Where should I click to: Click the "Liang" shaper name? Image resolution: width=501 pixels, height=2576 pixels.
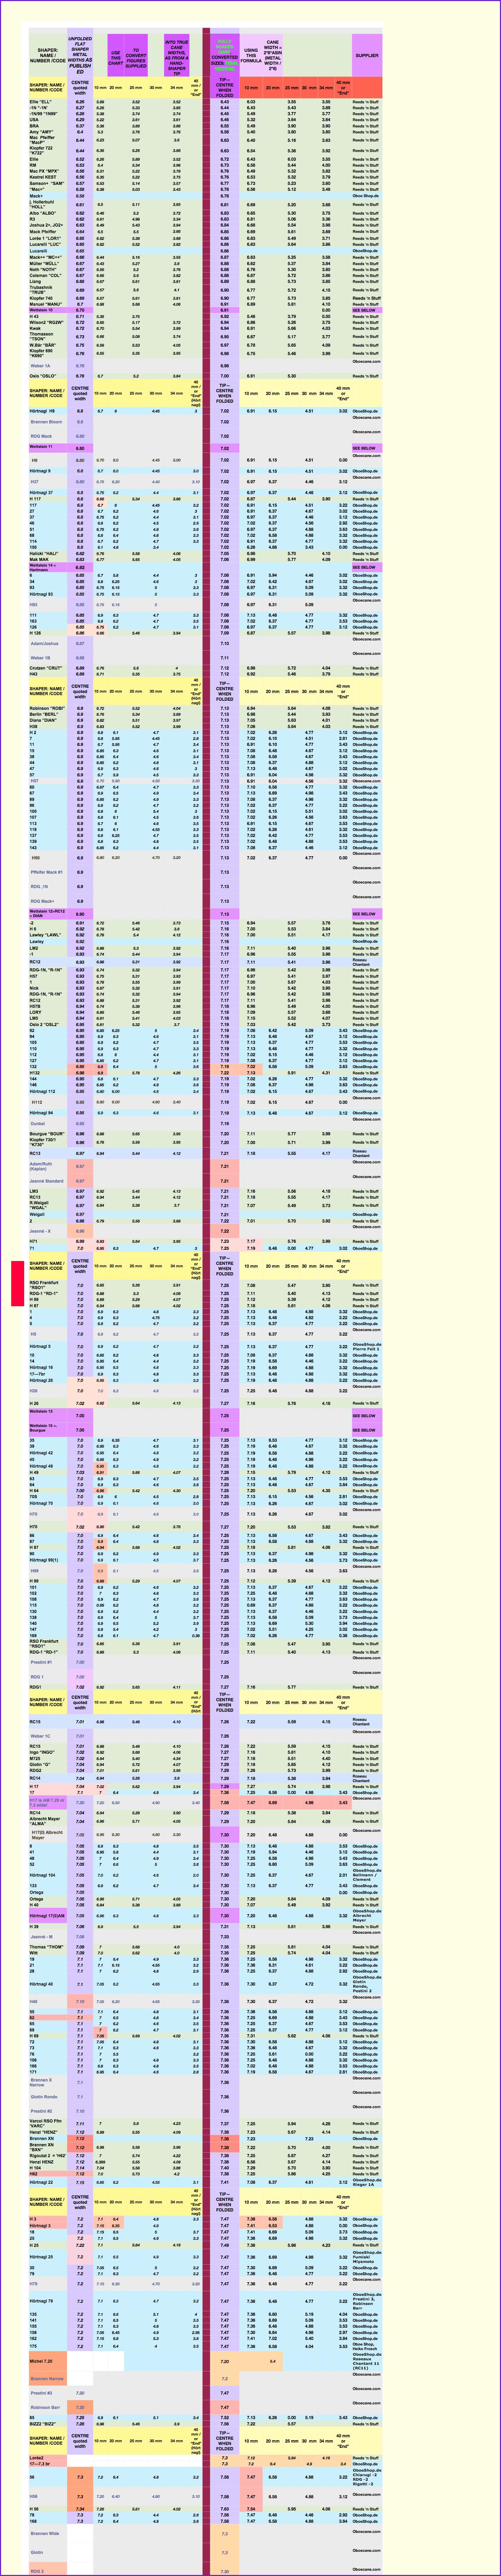tap(35, 282)
